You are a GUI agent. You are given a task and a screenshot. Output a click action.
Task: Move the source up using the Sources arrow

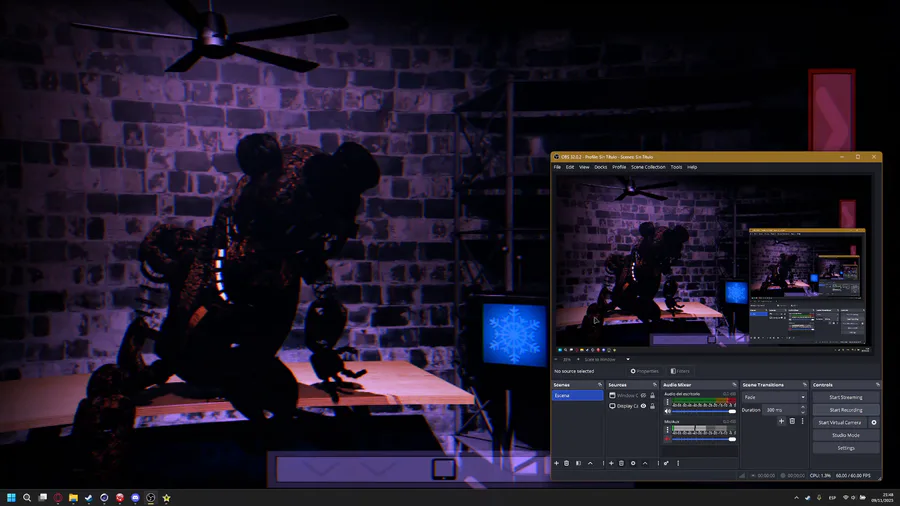tap(645, 463)
